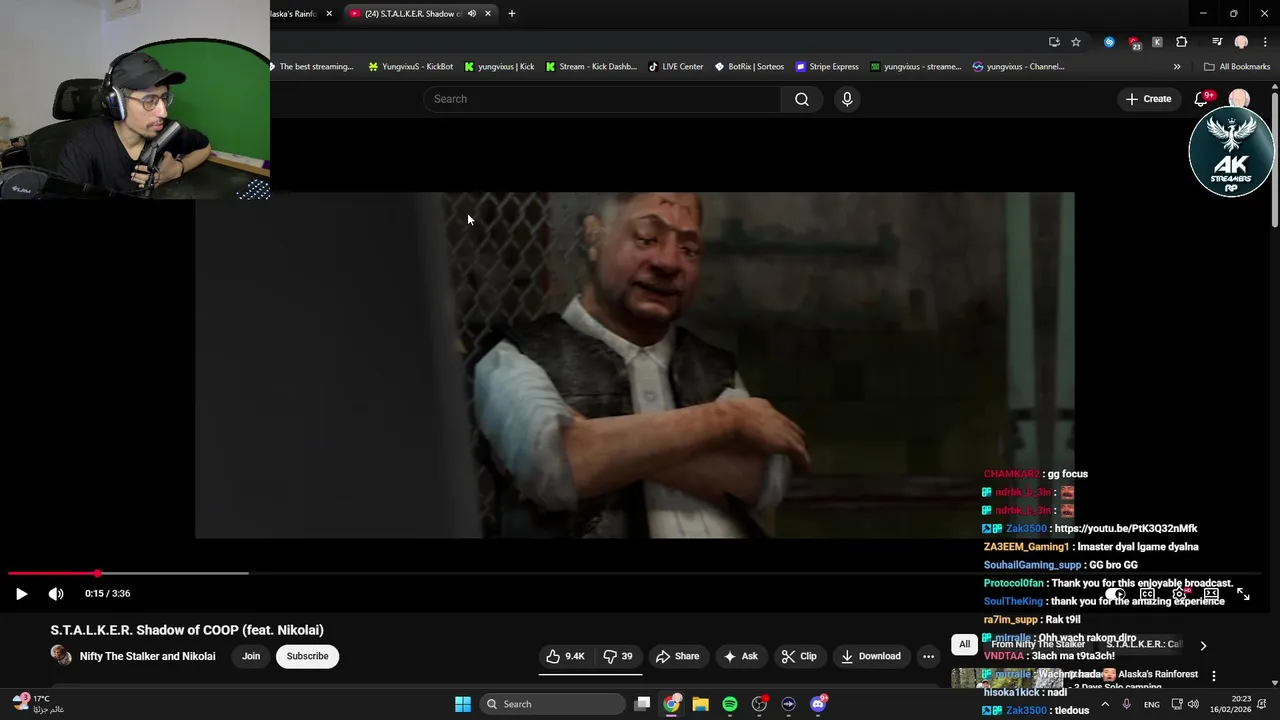Screen dimensions: 1280x720
Task: Open the YouTube account avatar menu
Action: 1239,99
